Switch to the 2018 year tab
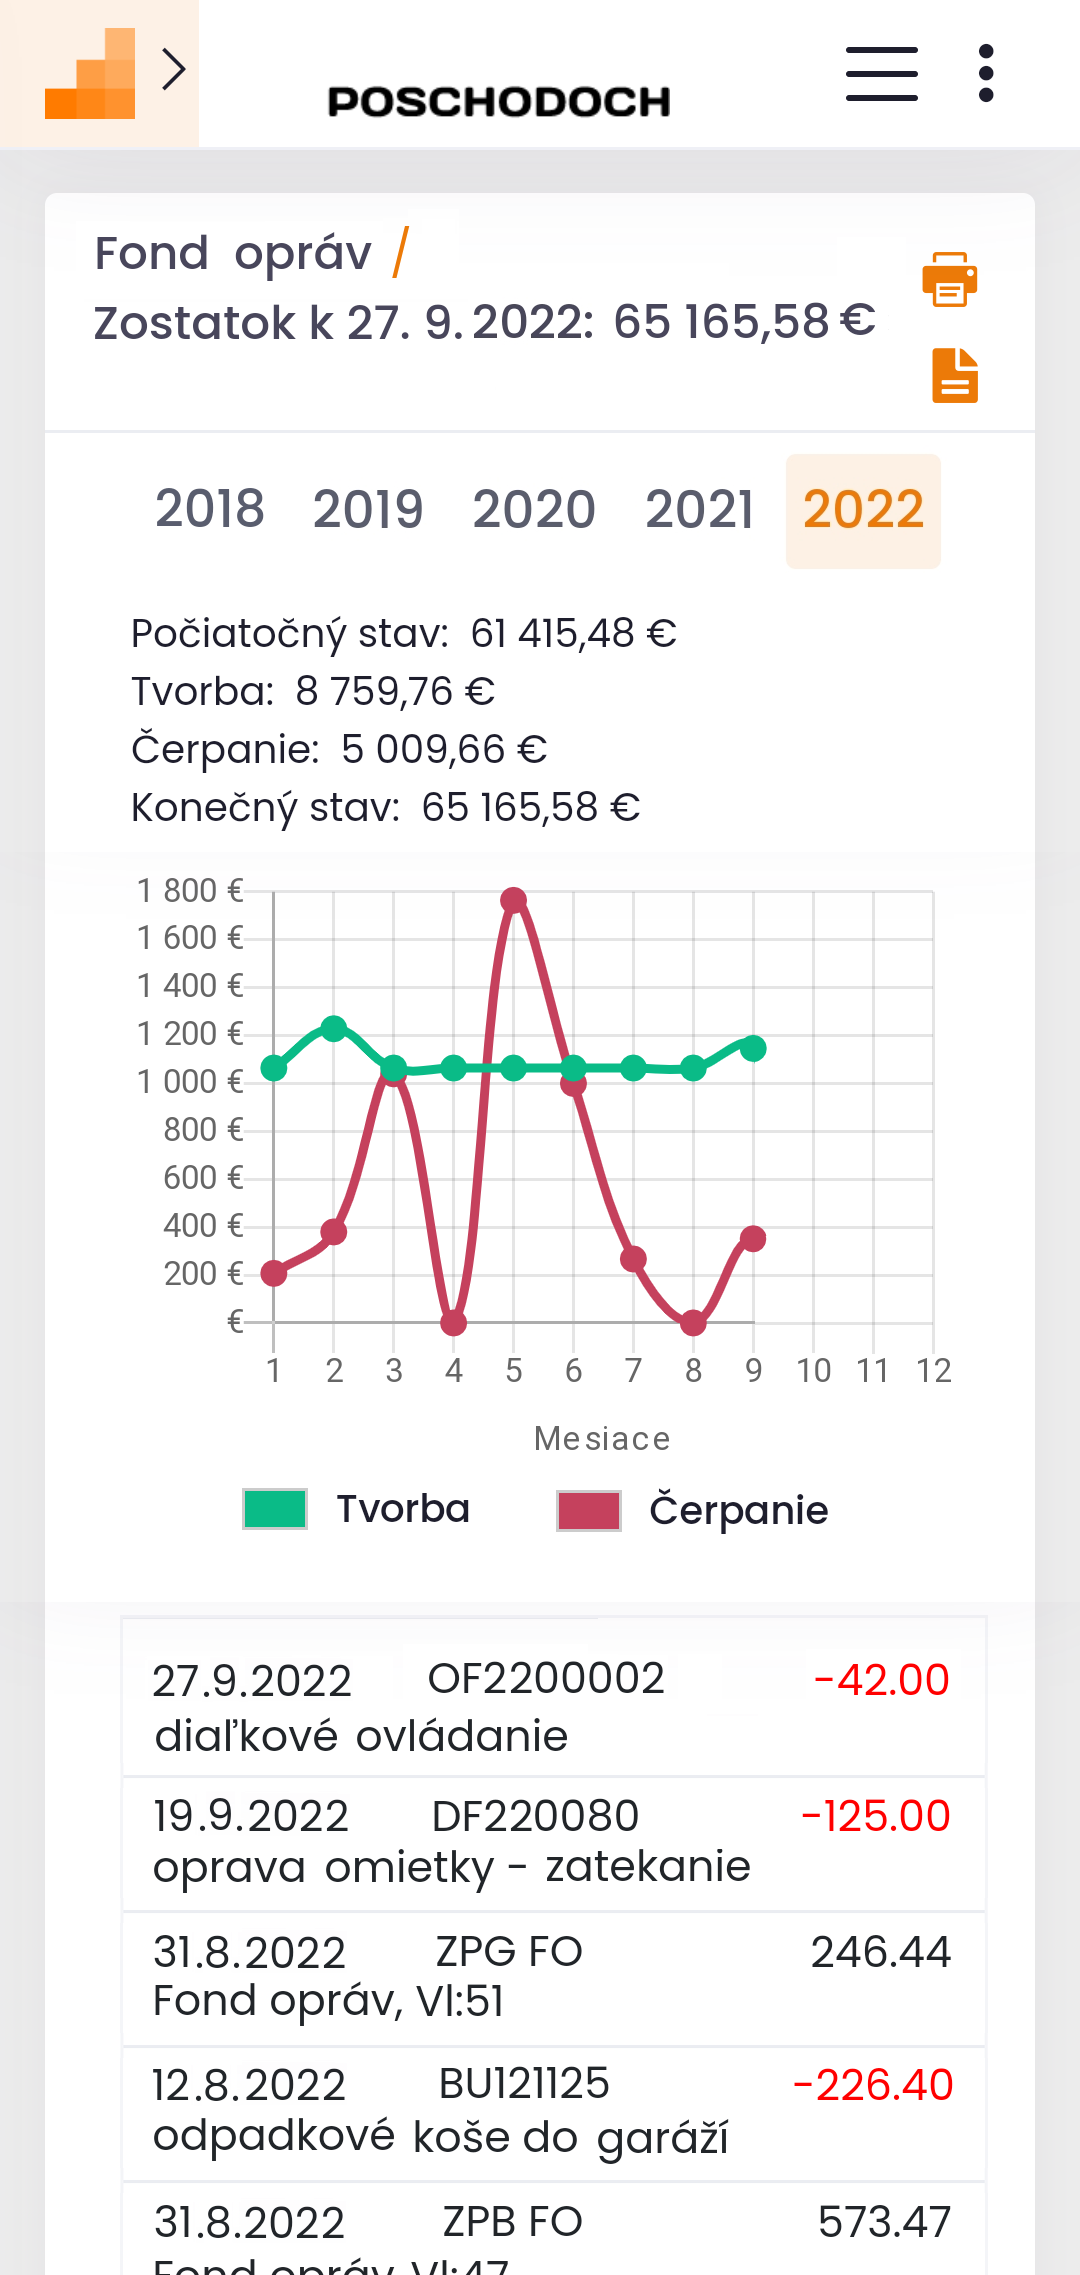Image resolution: width=1080 pixels, height=2275 pixels. tap(210, 510)
